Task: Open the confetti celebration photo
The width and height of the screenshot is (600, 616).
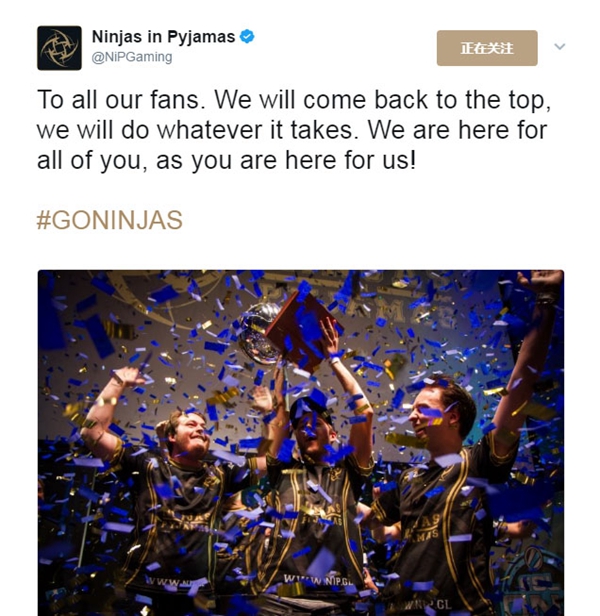Action: point(301,443)
